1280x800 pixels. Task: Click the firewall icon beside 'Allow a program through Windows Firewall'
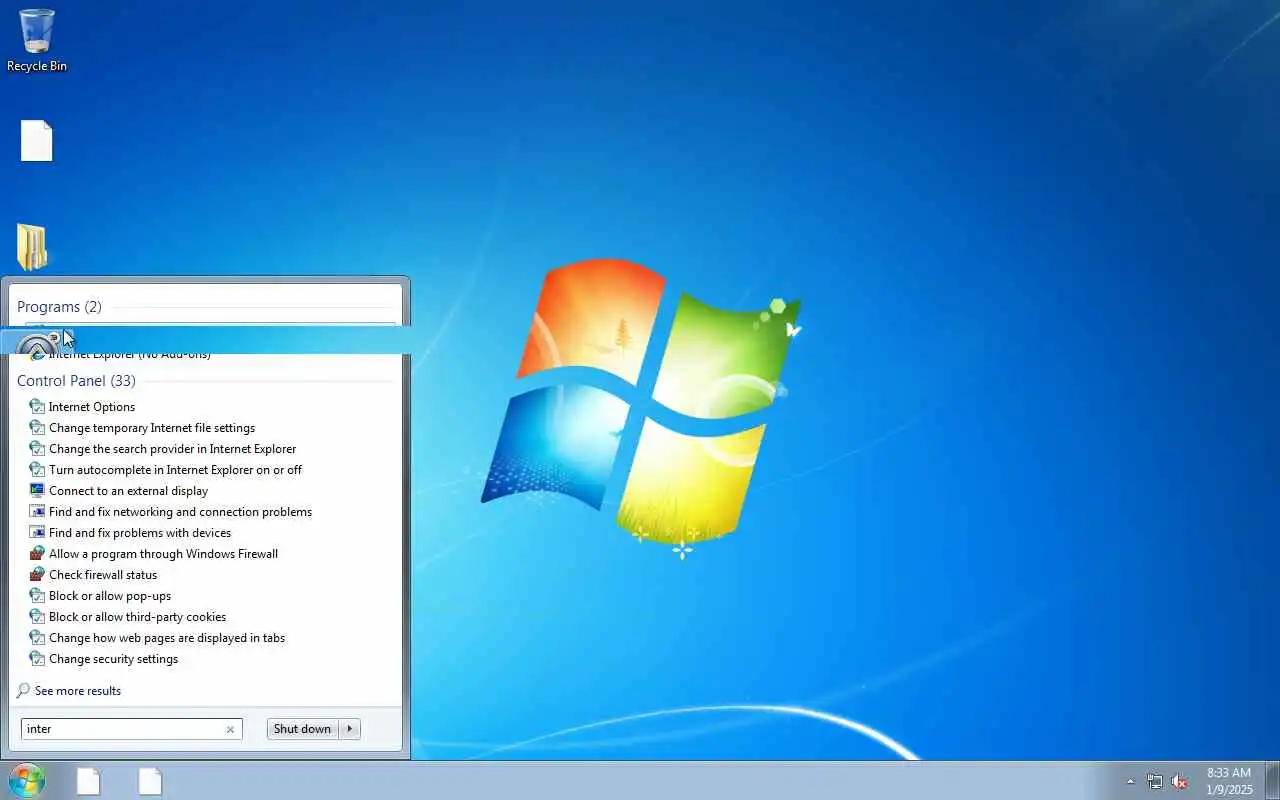(x=37, y=554)
